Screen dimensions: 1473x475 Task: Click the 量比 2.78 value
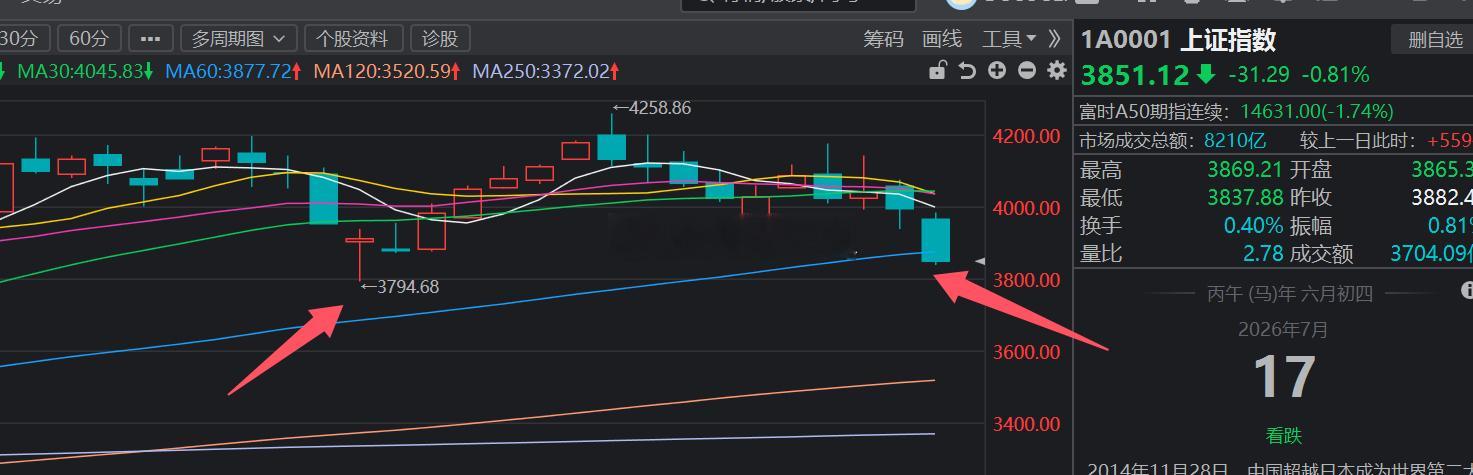click(x=1263, y=254)
